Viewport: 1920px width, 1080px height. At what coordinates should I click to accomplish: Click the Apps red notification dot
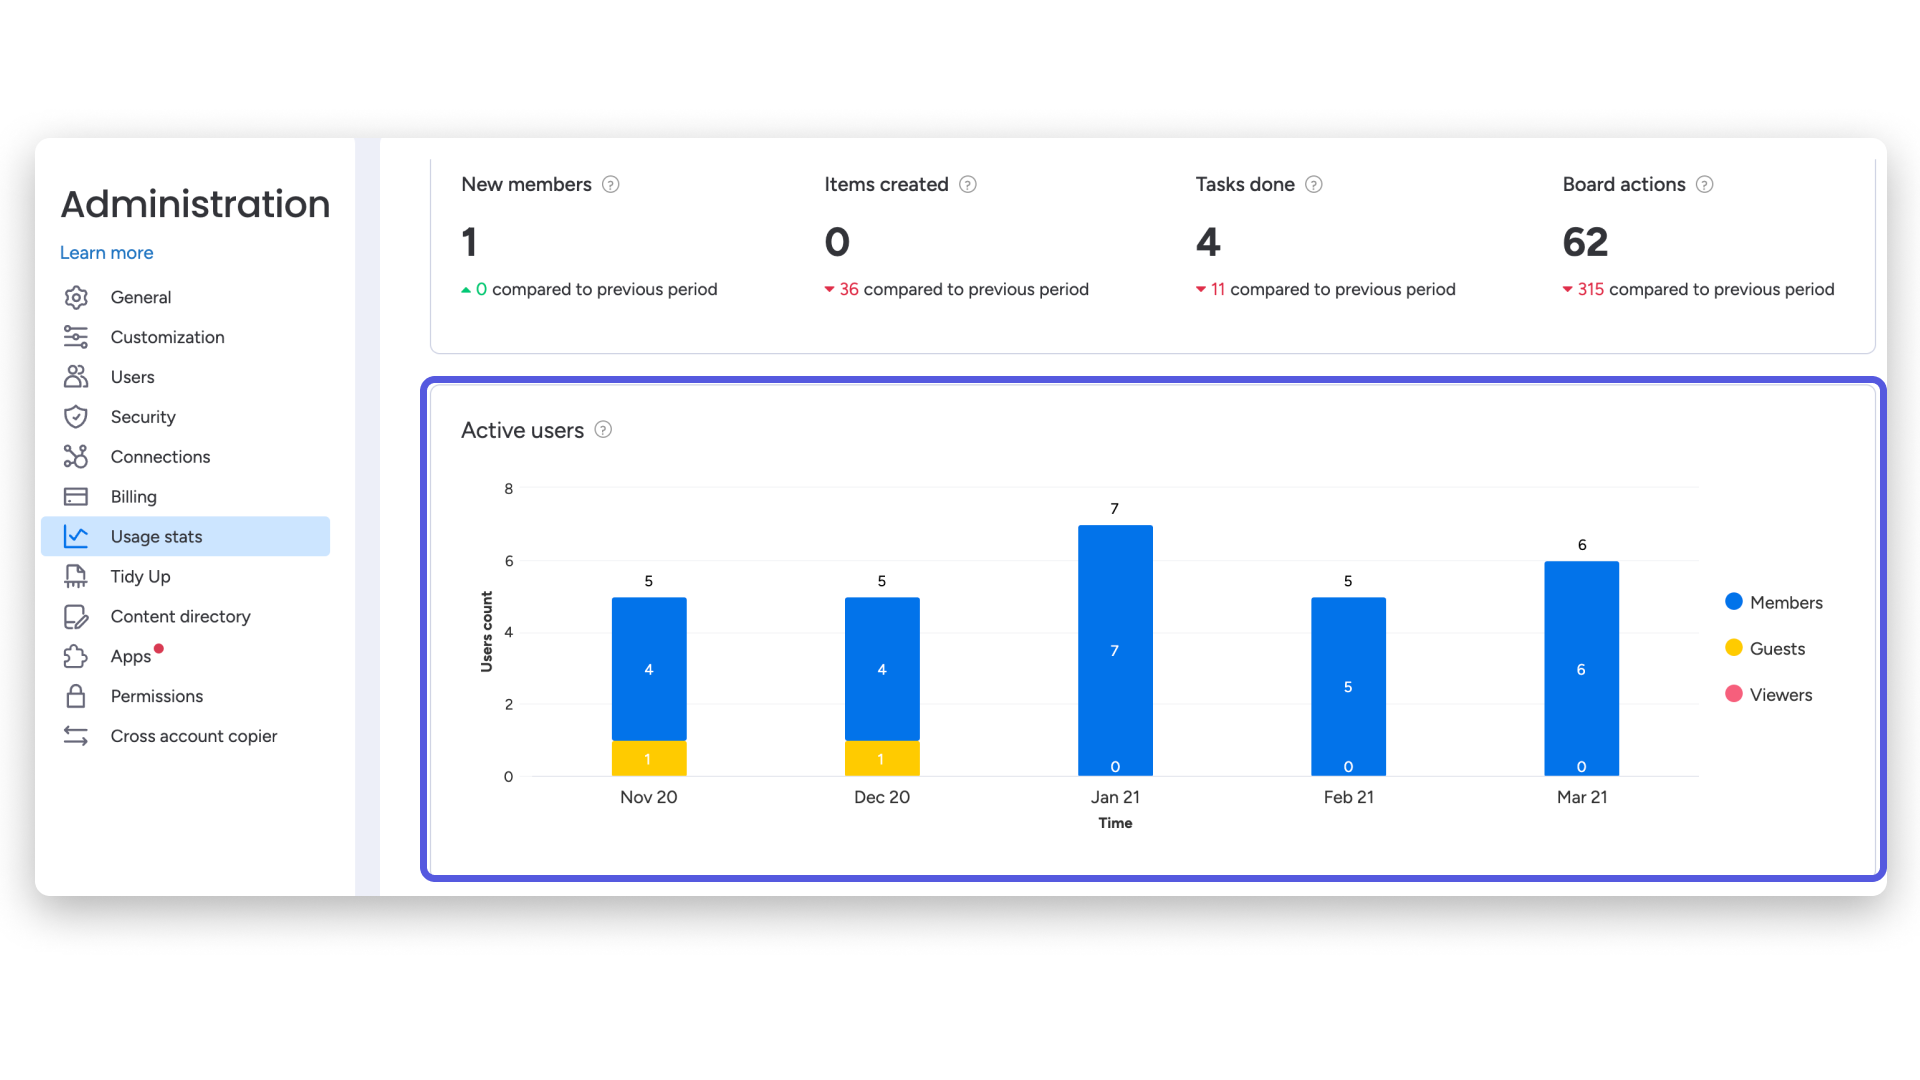pos(159,649)
